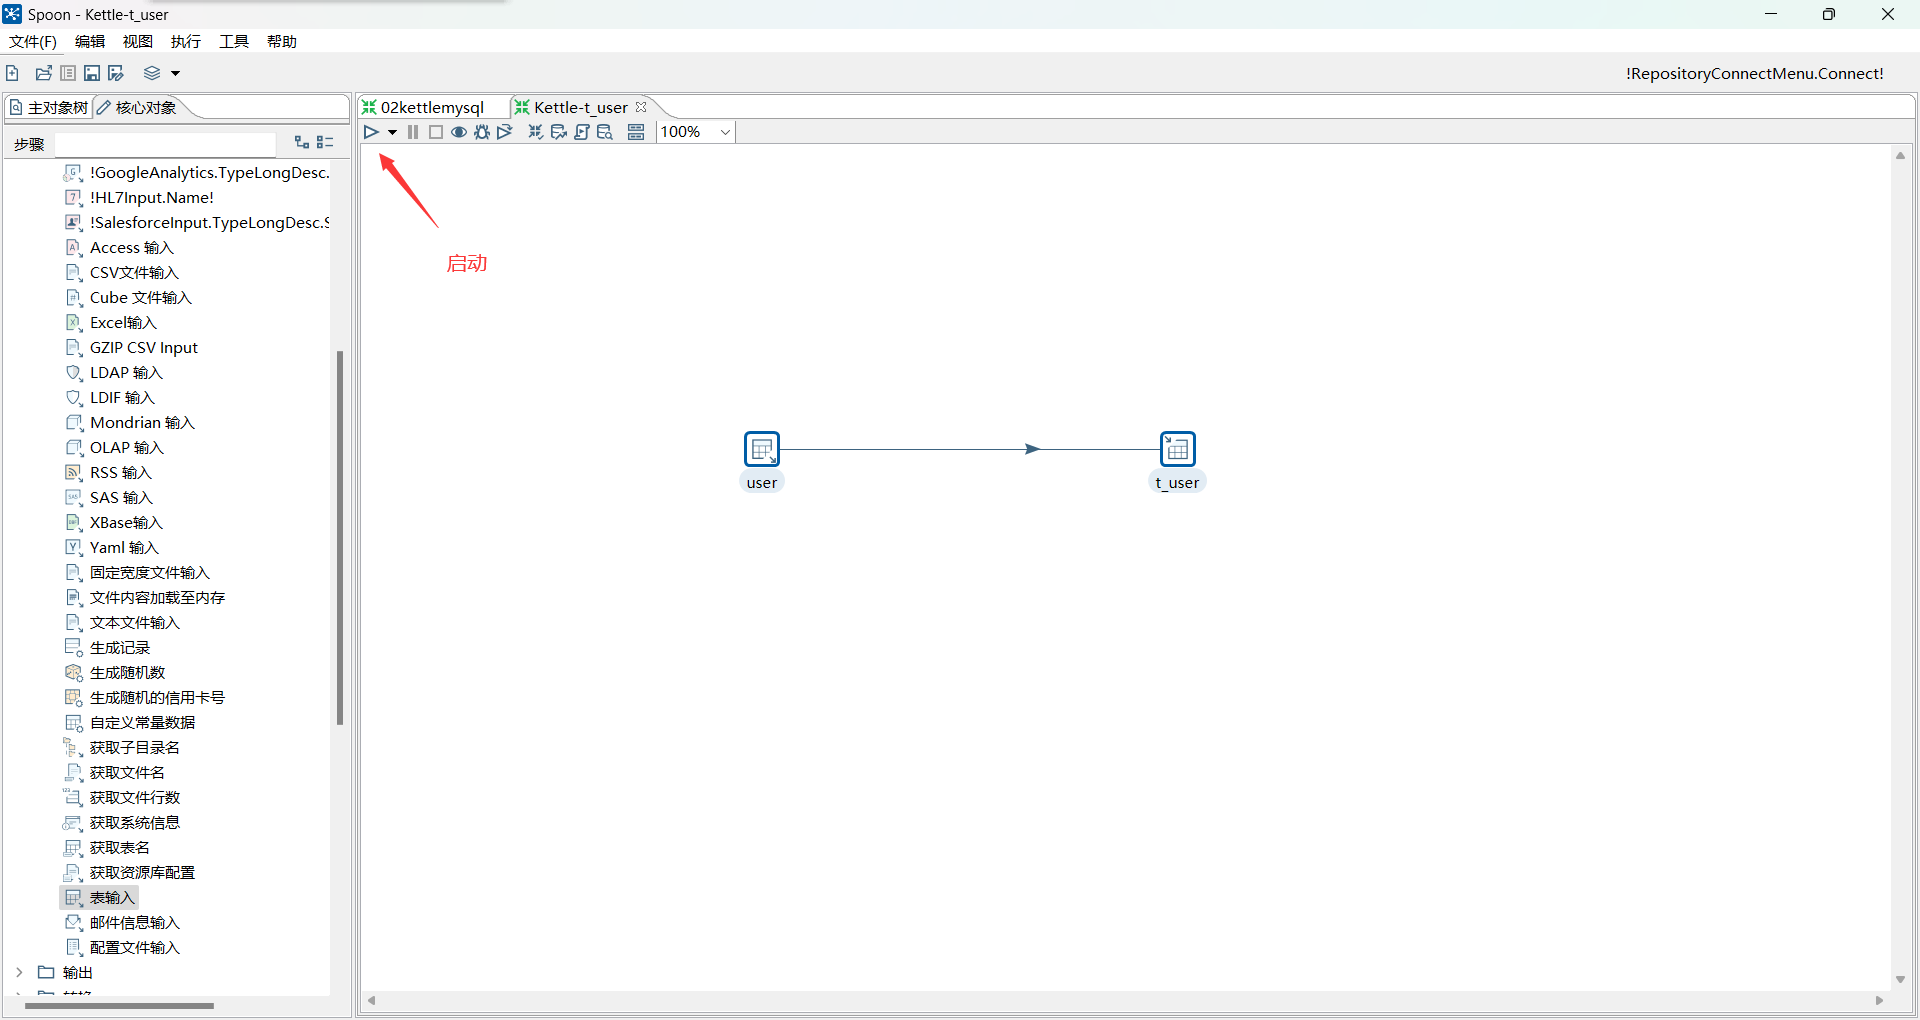Explore the database from the canvas toolbar
The height and width of the screenshot is (1020, 1920).
[x=605, y=132]
